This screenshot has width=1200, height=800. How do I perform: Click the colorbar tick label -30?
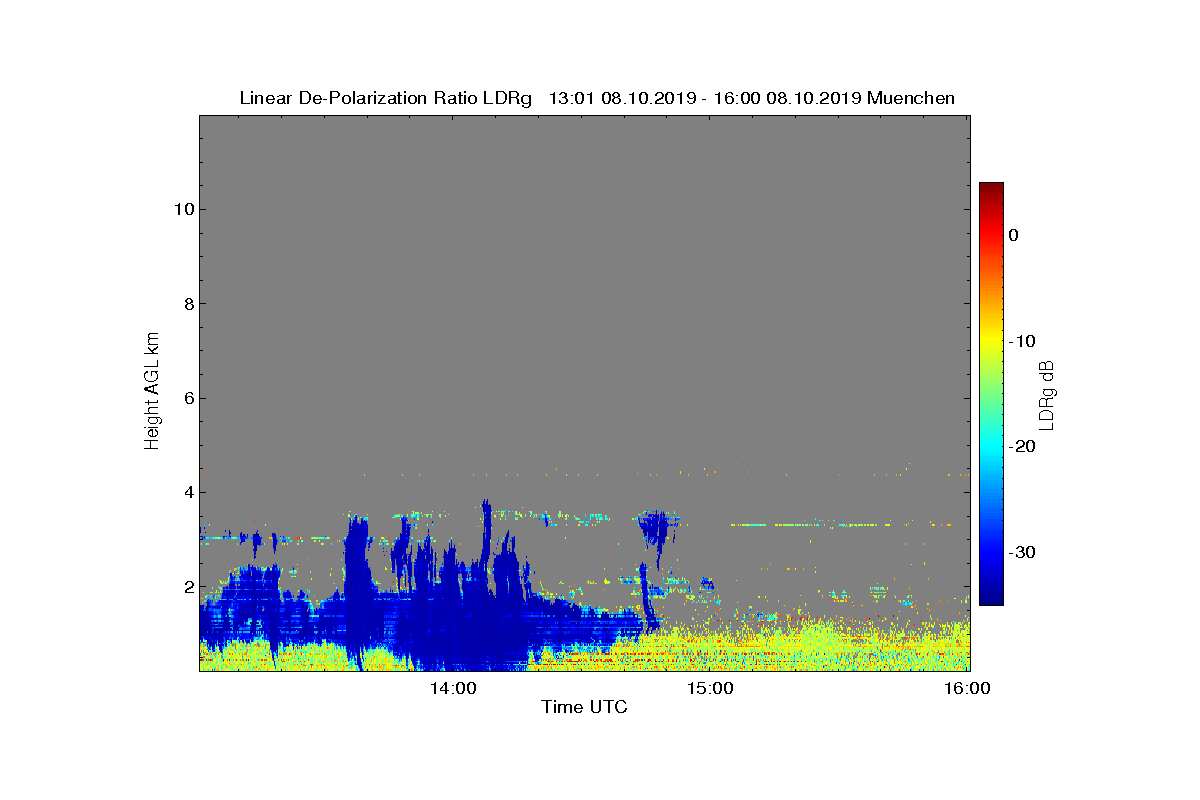click(1021, 553)
